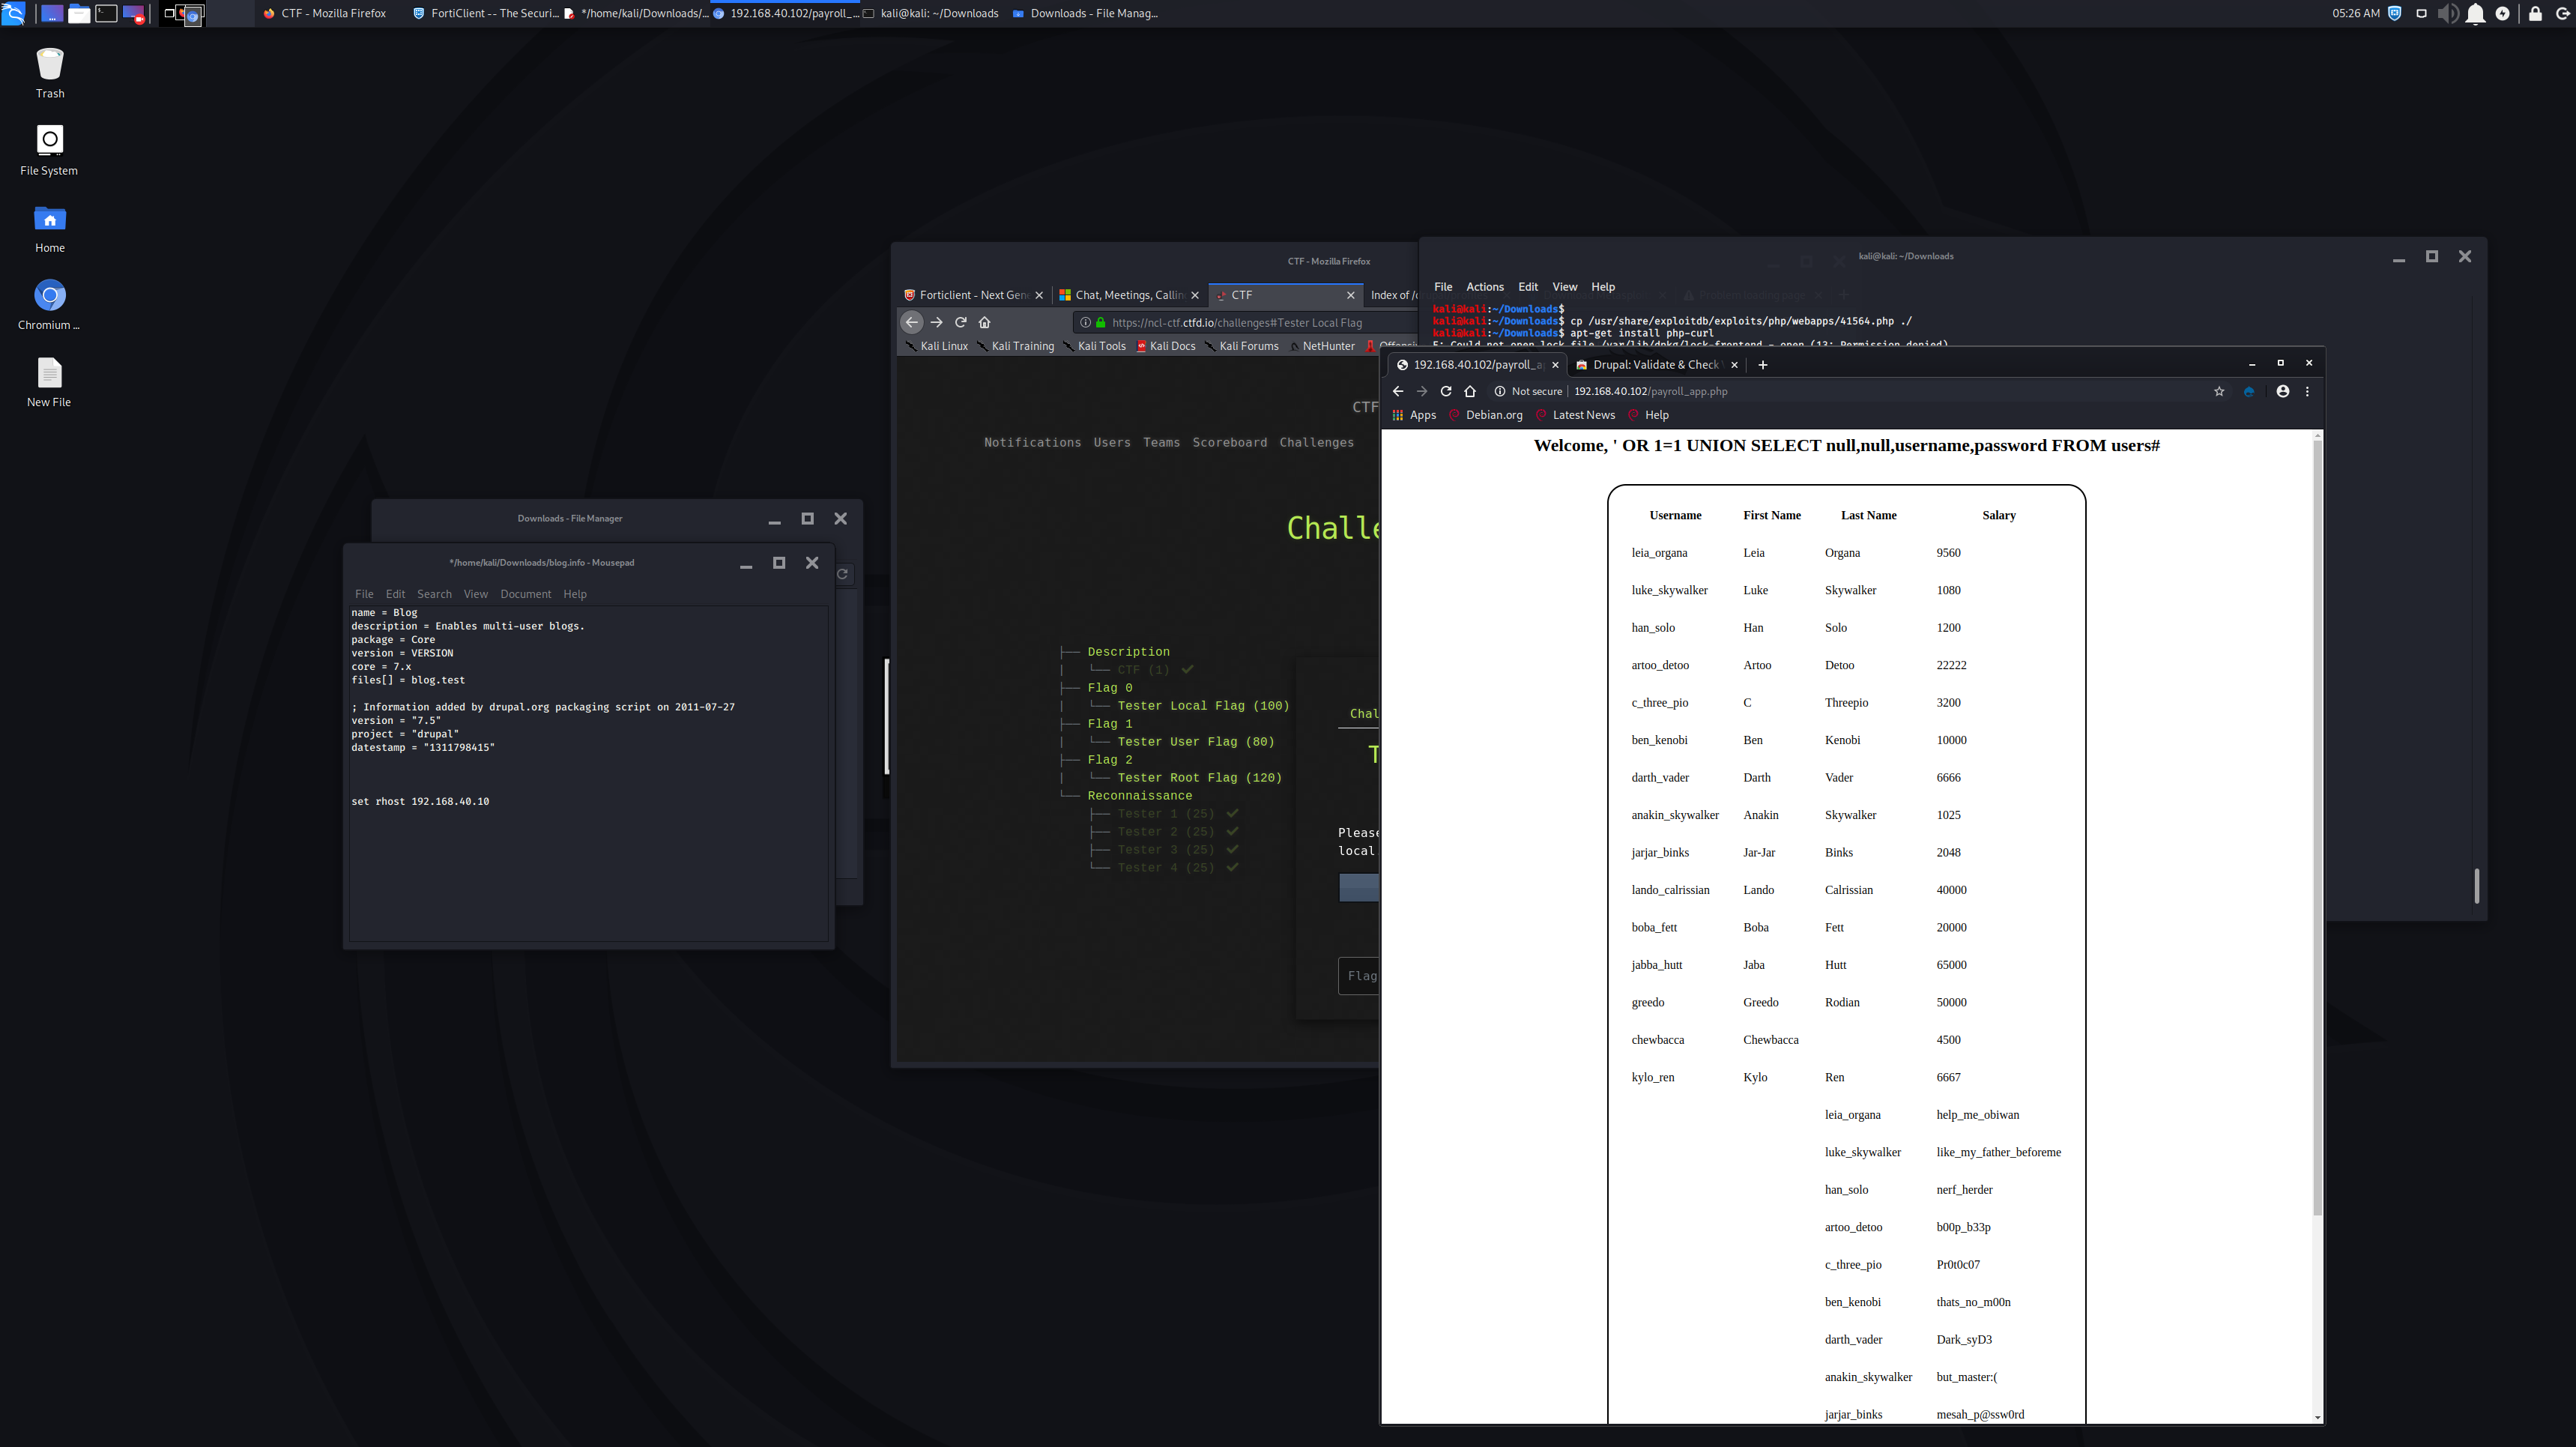This screenshot has width=2576, height=1447.
Task: Open the Kali Tools bookmark
Action: 1100,346
